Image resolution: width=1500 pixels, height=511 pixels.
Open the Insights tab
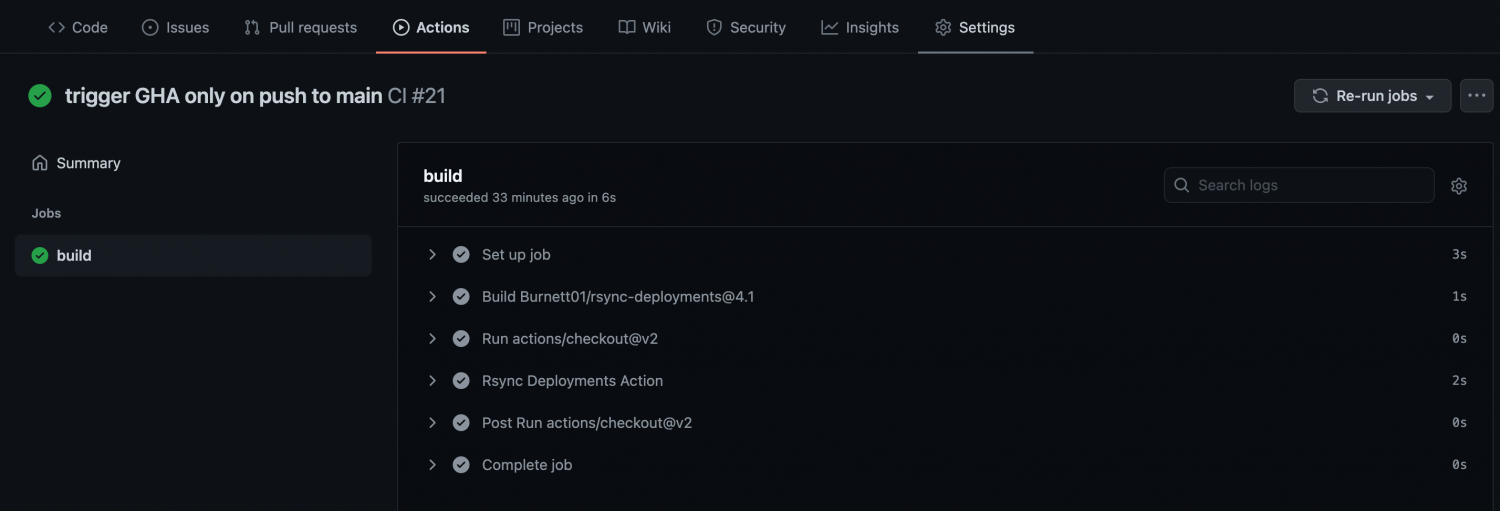860,27
